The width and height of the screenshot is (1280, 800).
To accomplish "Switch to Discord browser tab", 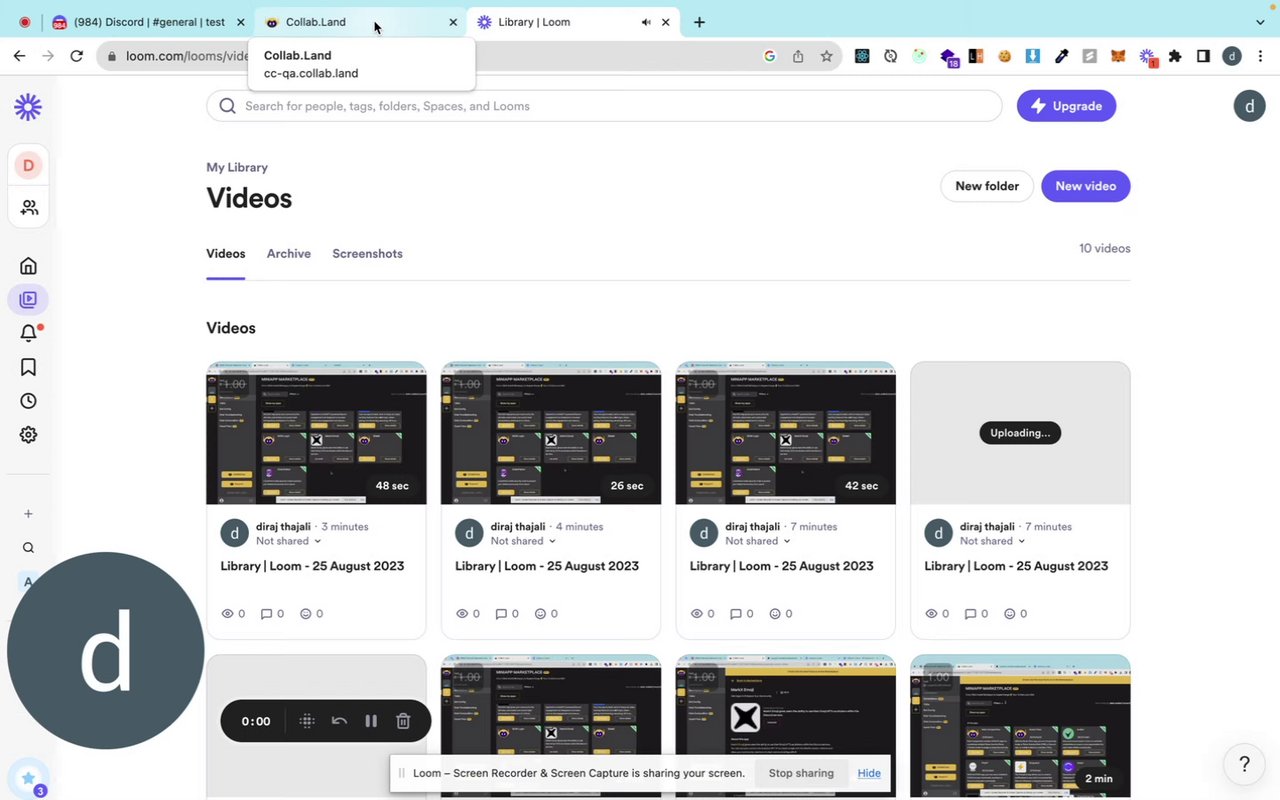I will [148, 22].
